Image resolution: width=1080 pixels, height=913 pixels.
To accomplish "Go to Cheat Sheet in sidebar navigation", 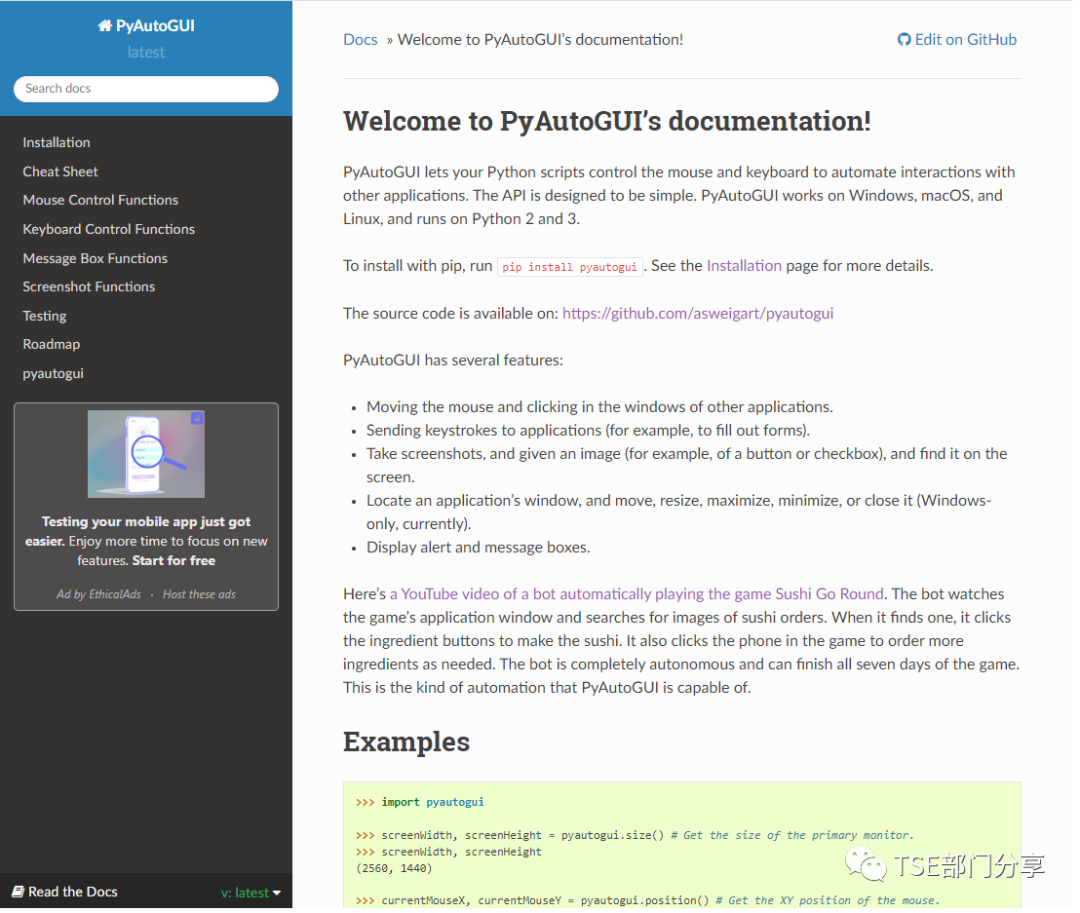I will pyautogui.click(x=60, y=171).
